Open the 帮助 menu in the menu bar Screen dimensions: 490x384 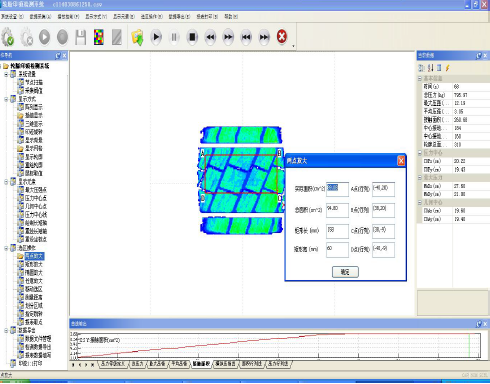231,16
